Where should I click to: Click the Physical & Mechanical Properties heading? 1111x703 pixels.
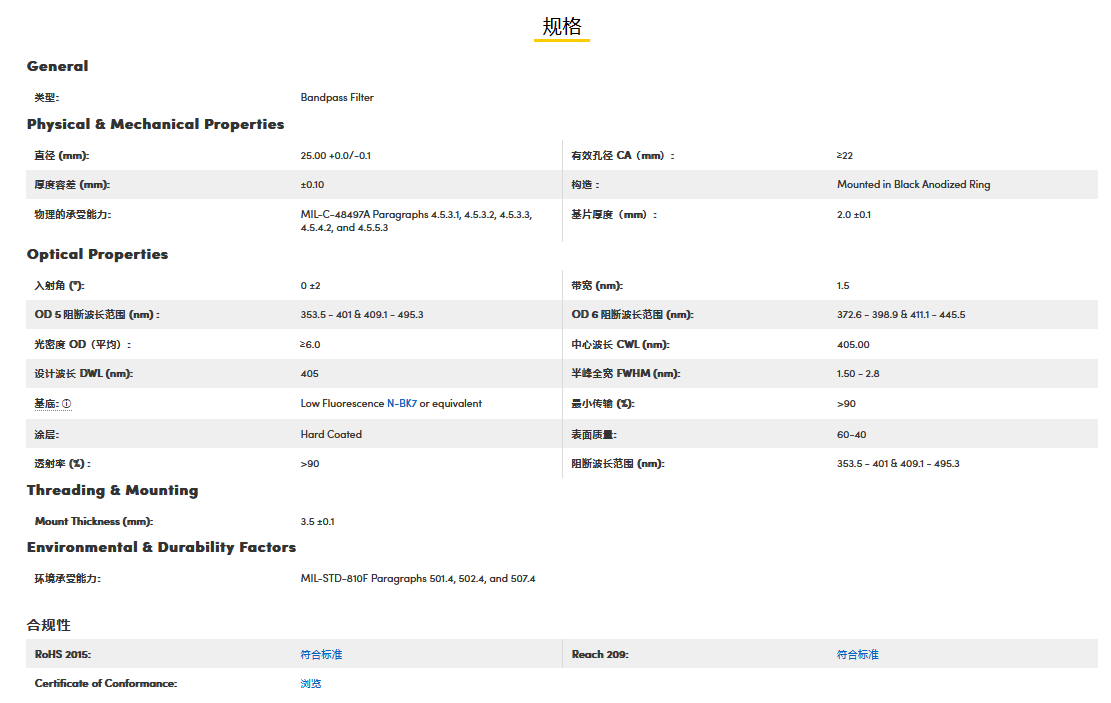(x=155, y=124)
